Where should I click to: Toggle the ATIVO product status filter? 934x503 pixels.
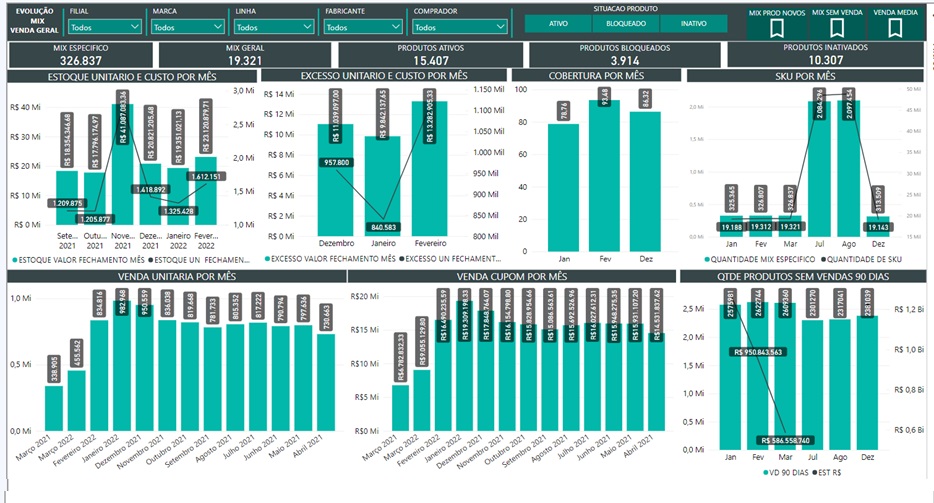[559, 23]
